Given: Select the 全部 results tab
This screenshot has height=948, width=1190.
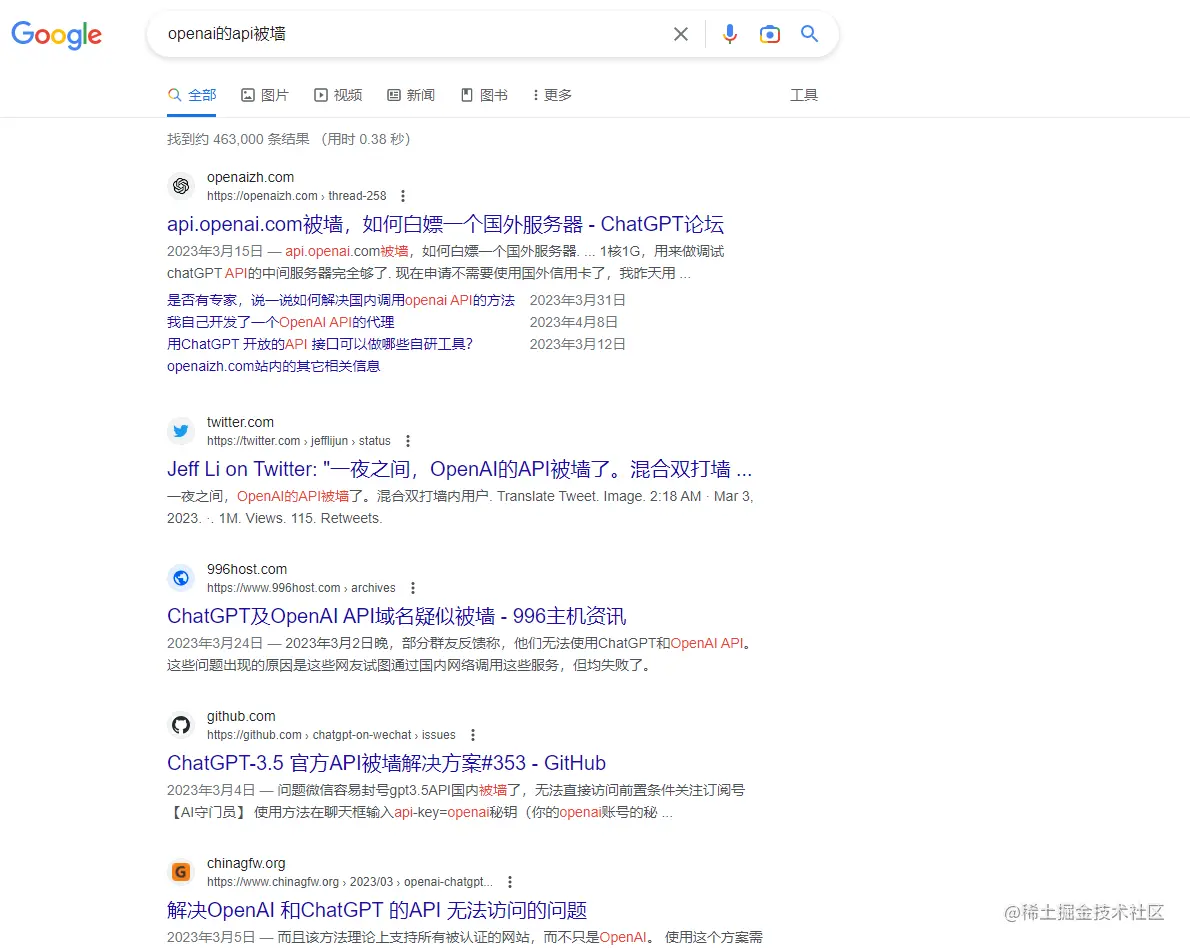Looking at the screenshot, I should [x=192, y=95].
